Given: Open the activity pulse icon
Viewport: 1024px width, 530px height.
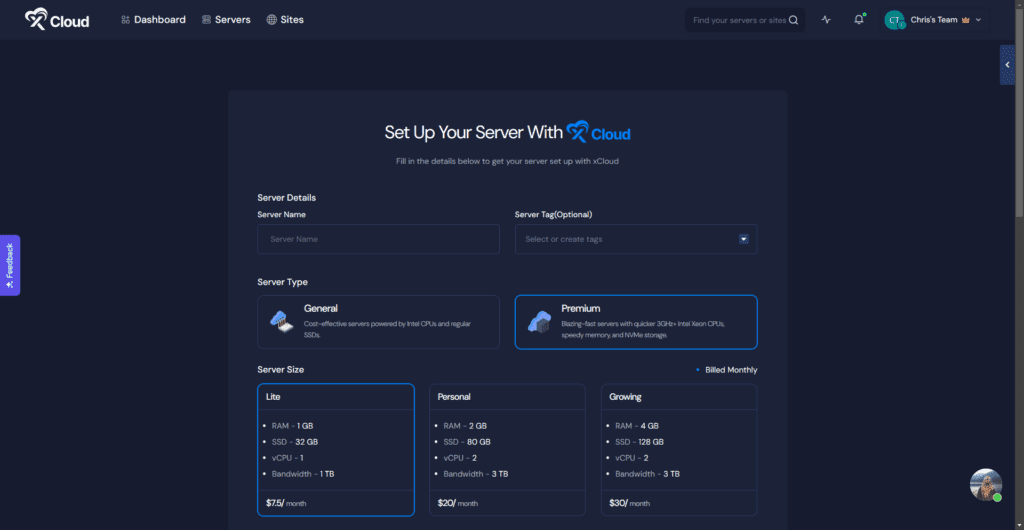Looking at the screenshot, I should 826,20.
